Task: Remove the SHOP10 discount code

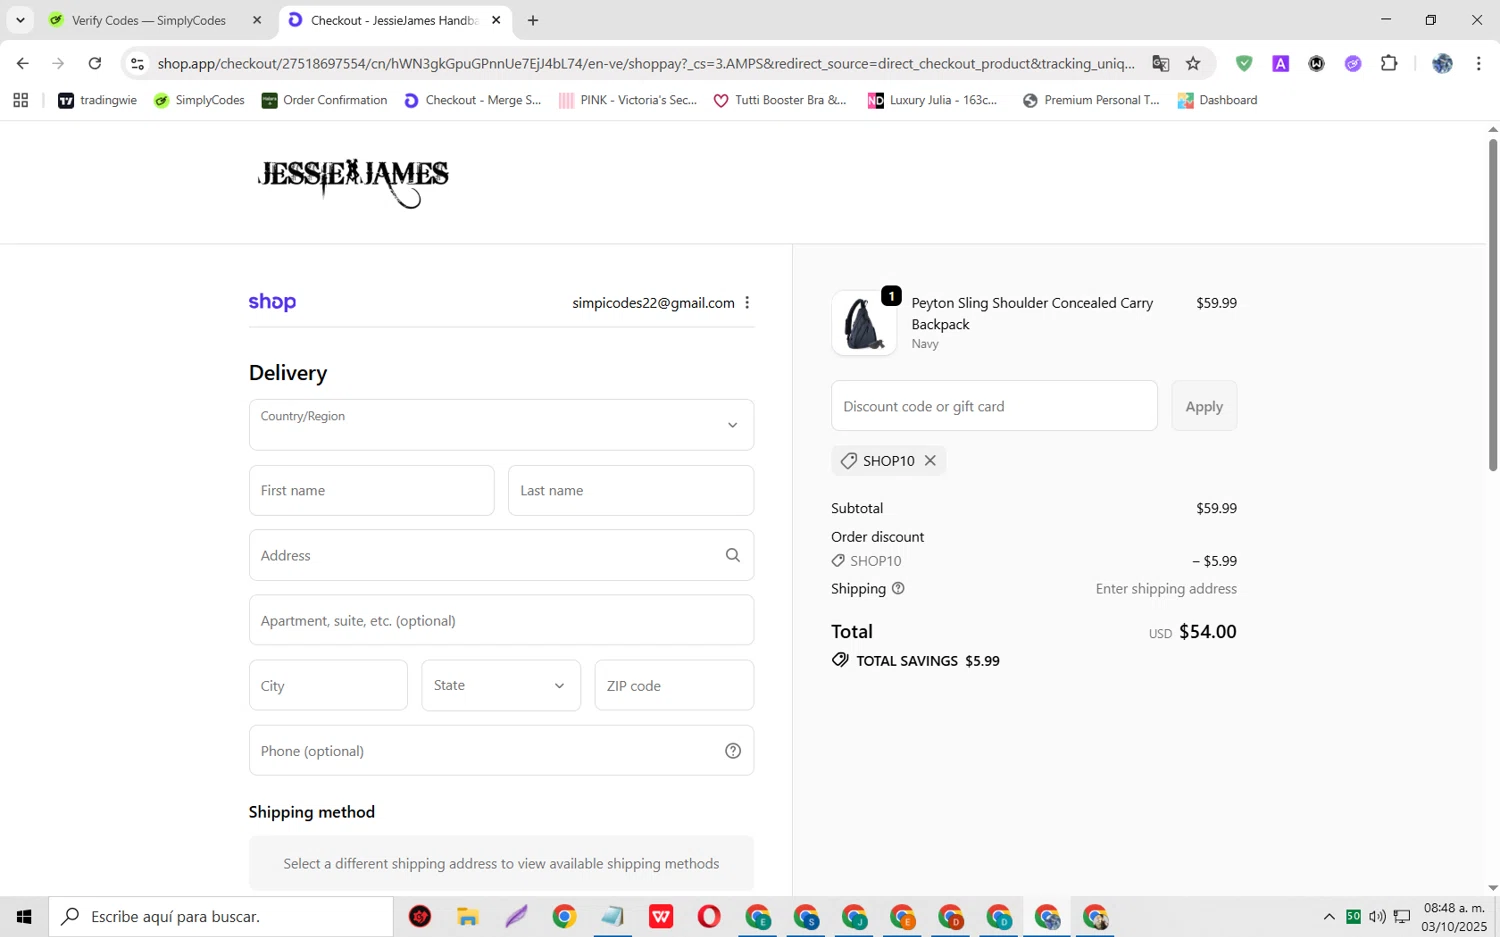Action: pos(930,461)
